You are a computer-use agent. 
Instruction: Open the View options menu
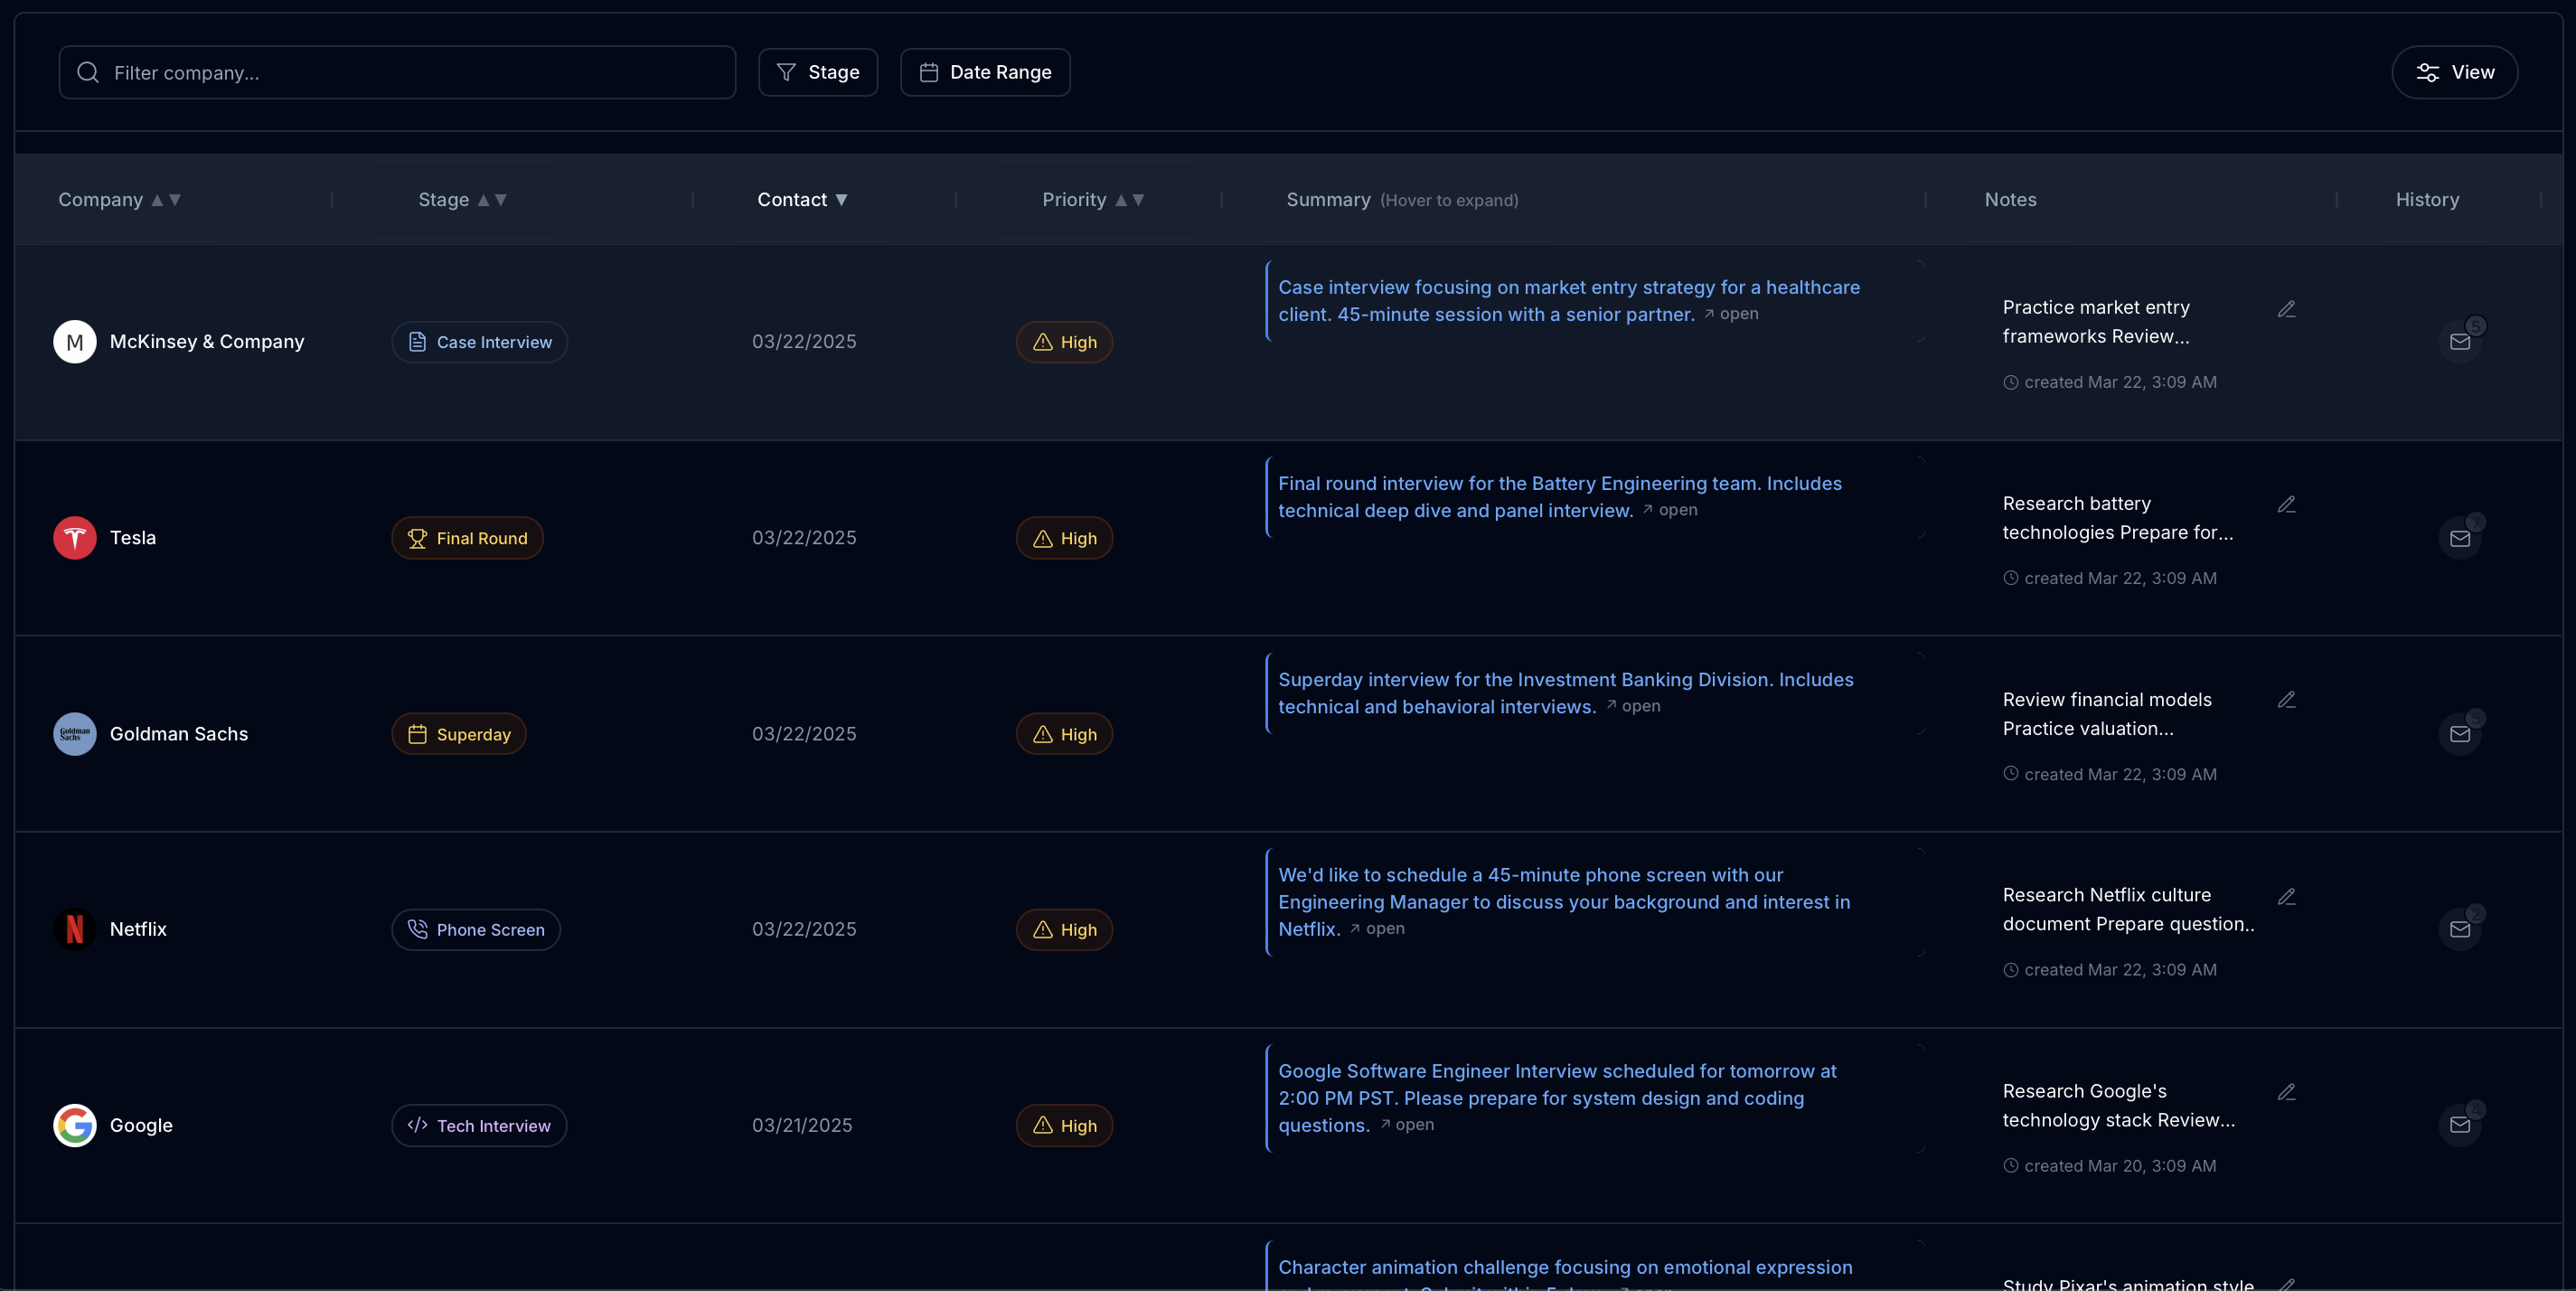[2453, 72]
